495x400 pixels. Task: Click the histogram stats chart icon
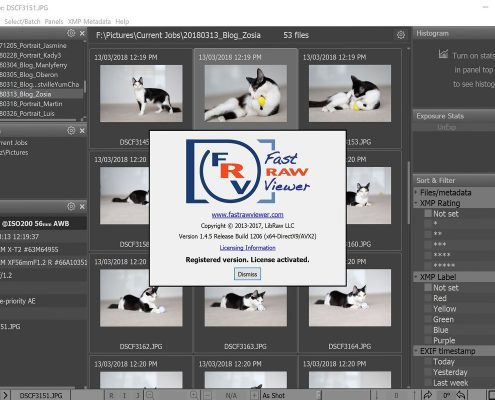pos(443,54)
